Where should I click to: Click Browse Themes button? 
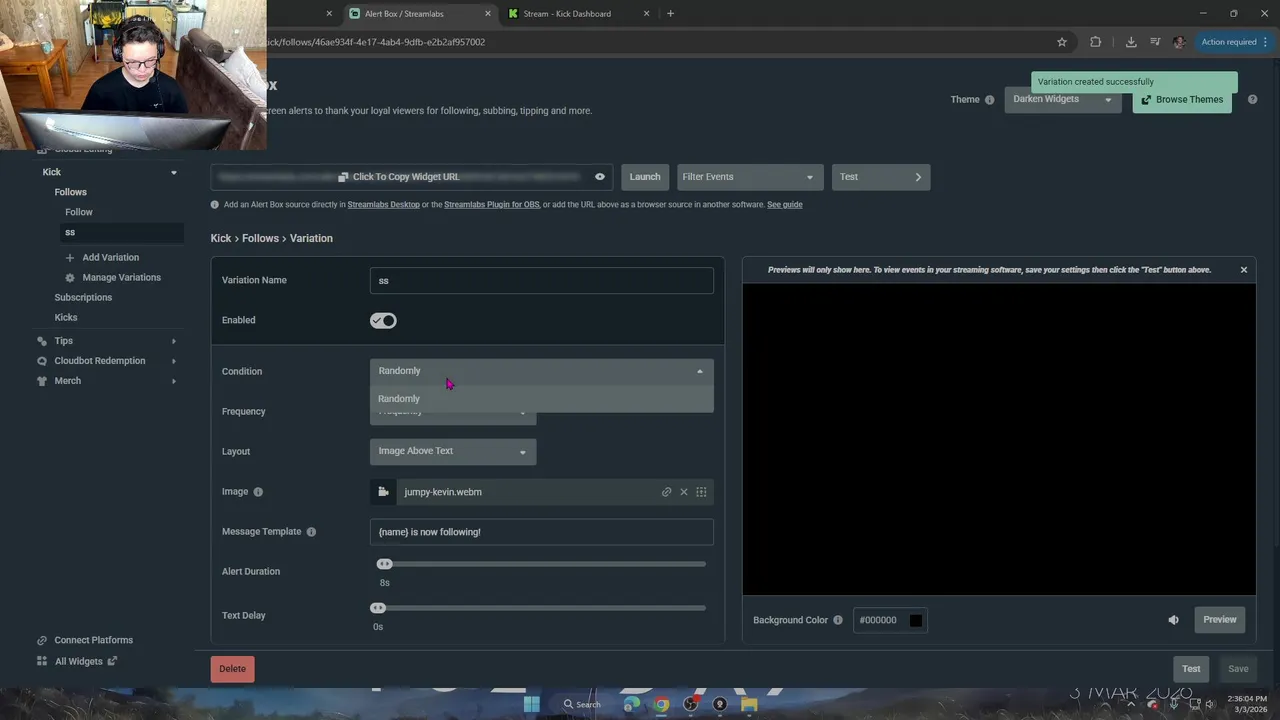[x=1182, y=100]
